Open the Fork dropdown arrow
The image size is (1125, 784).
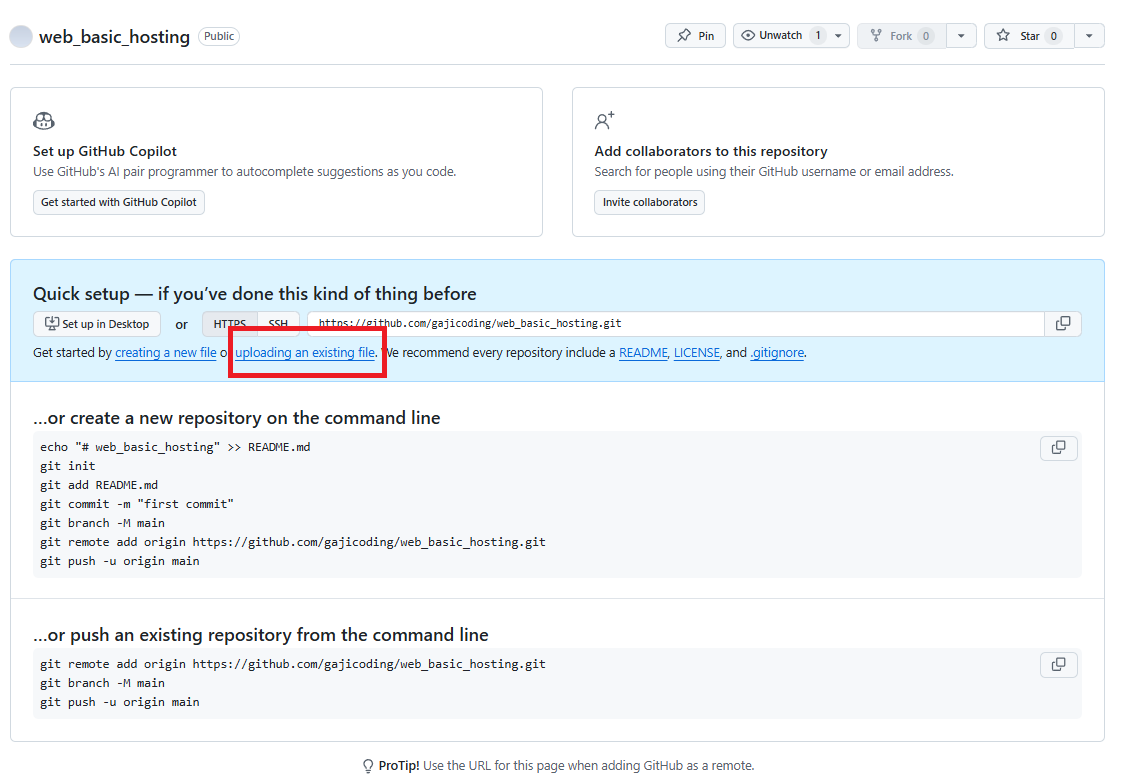961,36
